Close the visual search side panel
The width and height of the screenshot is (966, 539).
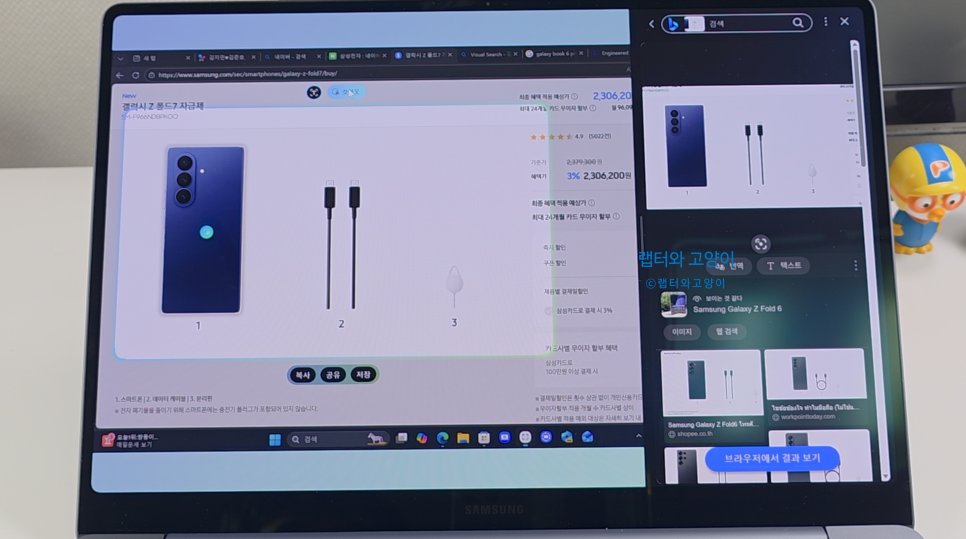pos(845,22)
